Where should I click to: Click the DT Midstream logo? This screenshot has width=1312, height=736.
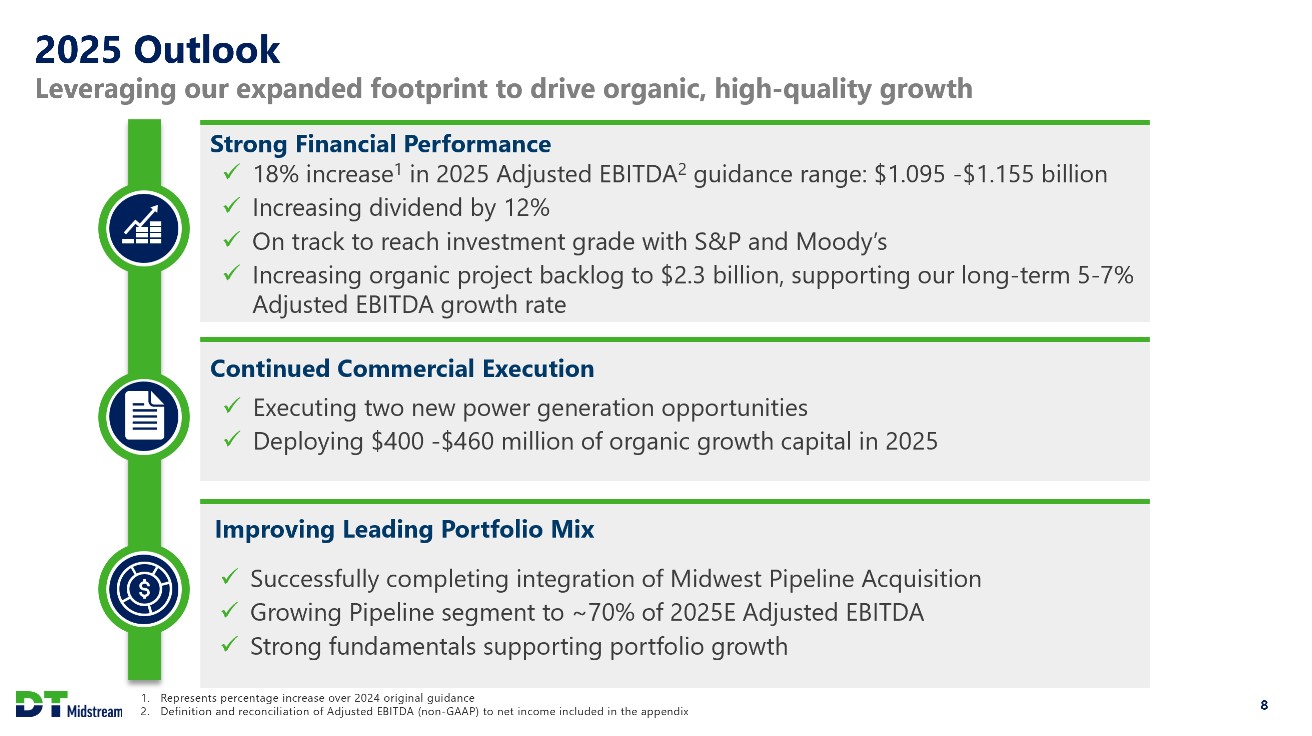tap(68, 705)
